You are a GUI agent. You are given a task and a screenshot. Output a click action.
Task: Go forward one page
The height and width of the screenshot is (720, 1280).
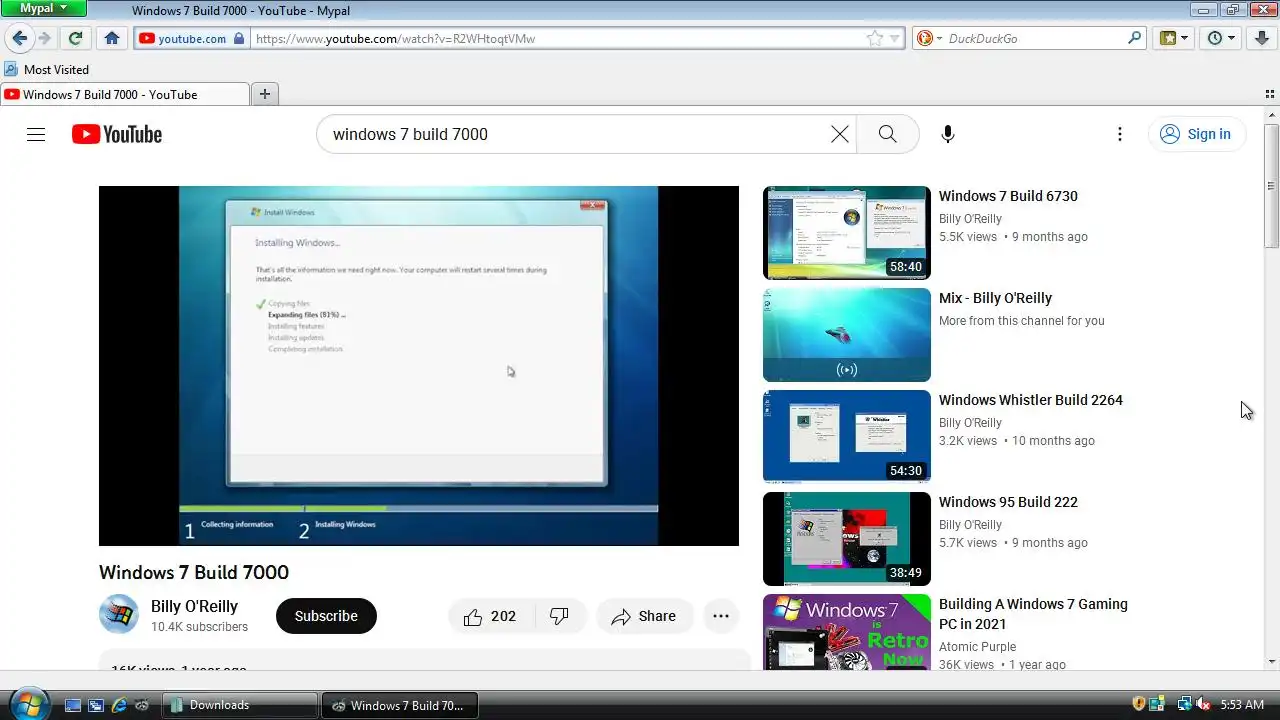click(44, 38)
